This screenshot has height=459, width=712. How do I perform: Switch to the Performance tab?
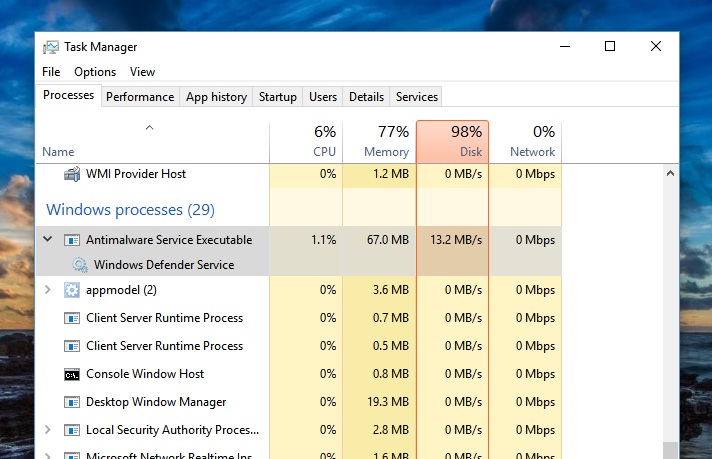(140, 97)
